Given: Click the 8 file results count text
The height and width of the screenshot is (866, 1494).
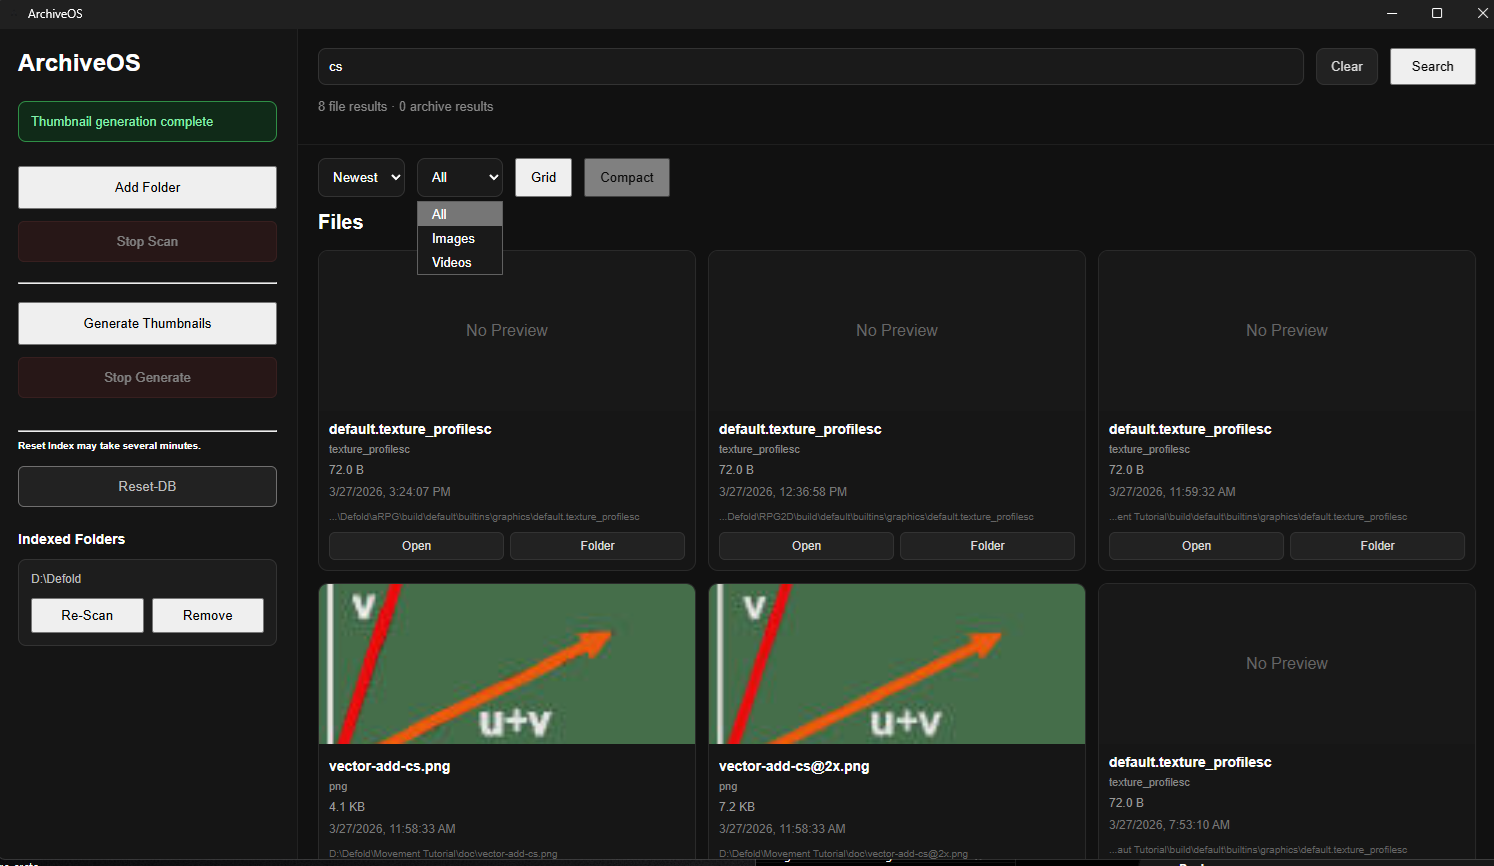Looking at the screenshot, I should 352,106.
